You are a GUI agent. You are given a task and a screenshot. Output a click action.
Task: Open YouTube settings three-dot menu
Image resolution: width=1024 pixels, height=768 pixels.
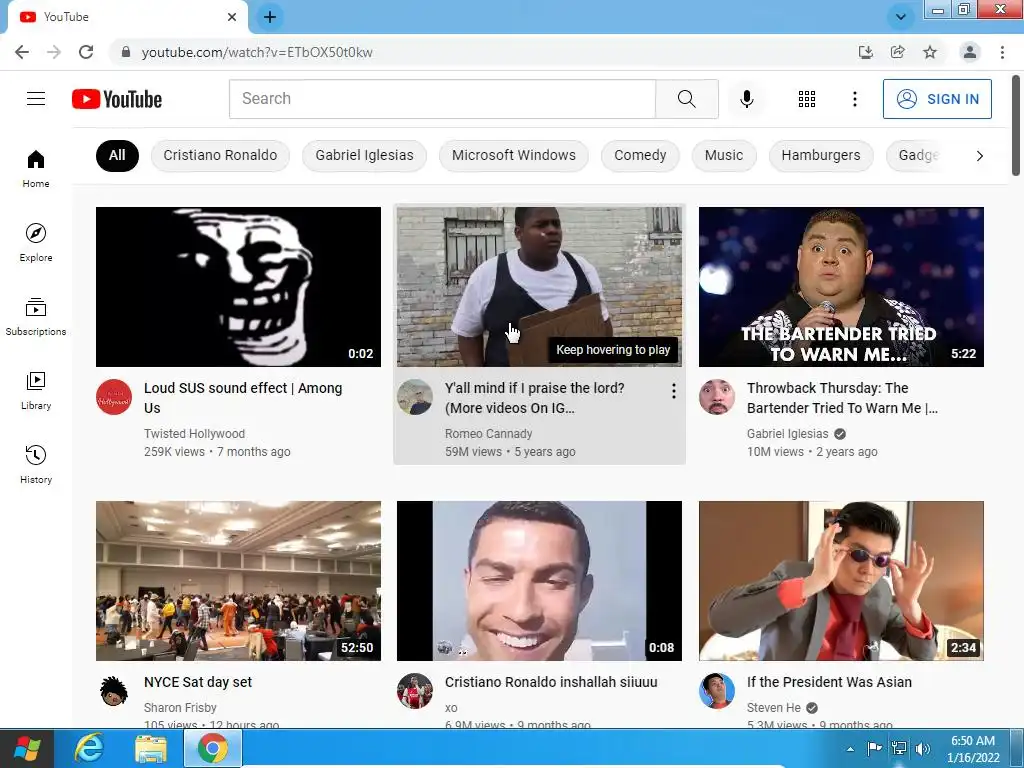click(x=854, y=99)
